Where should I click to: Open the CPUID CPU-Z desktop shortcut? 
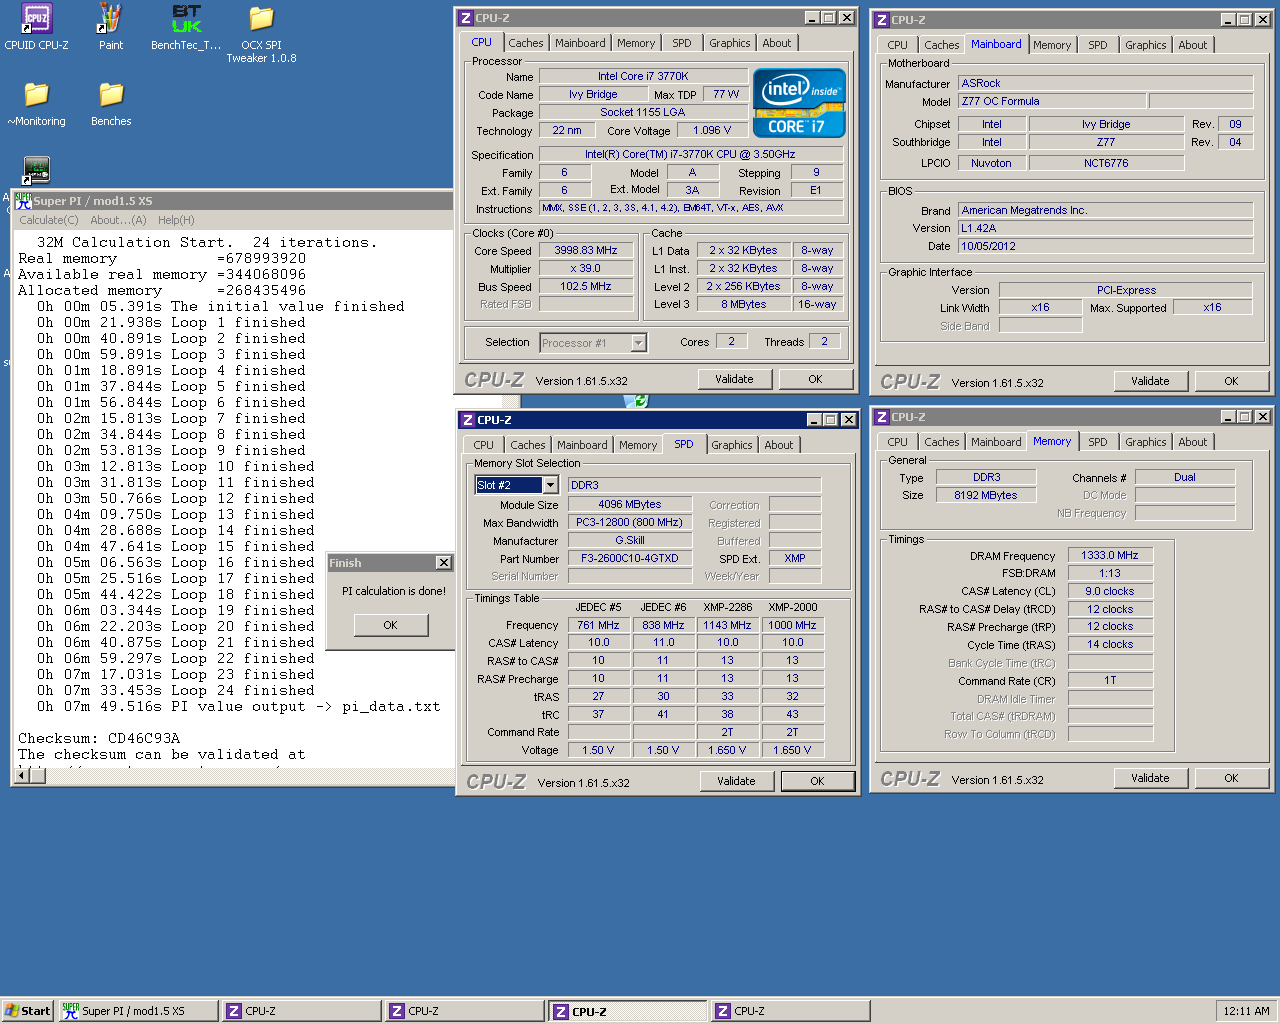(x=36, y=27)
